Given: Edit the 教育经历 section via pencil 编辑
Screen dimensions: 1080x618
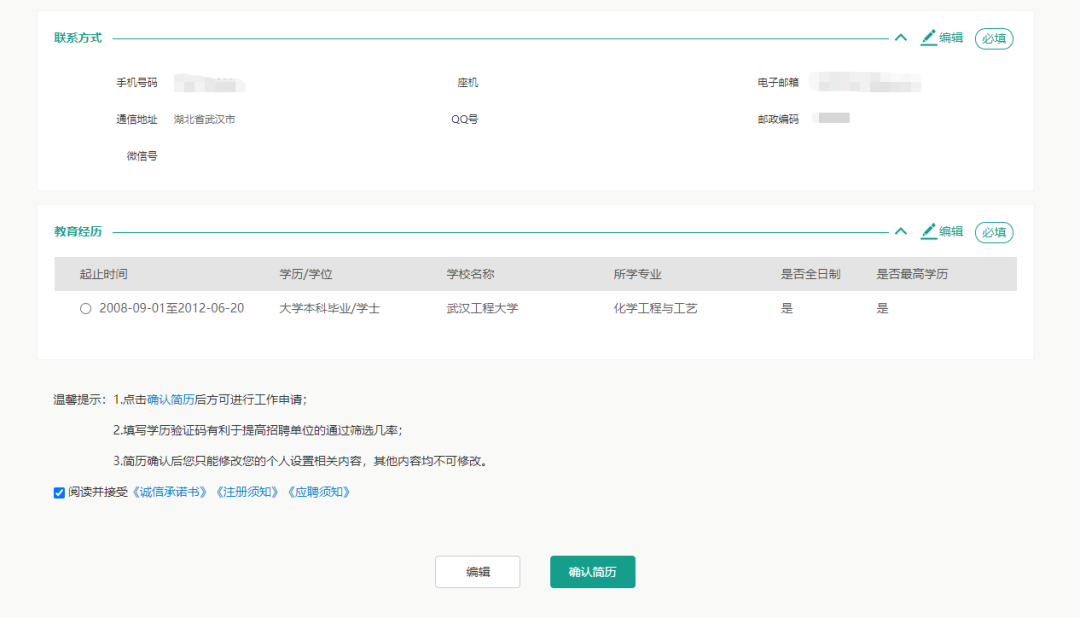Looking at the screenshot, I should [x=942, y=231].
